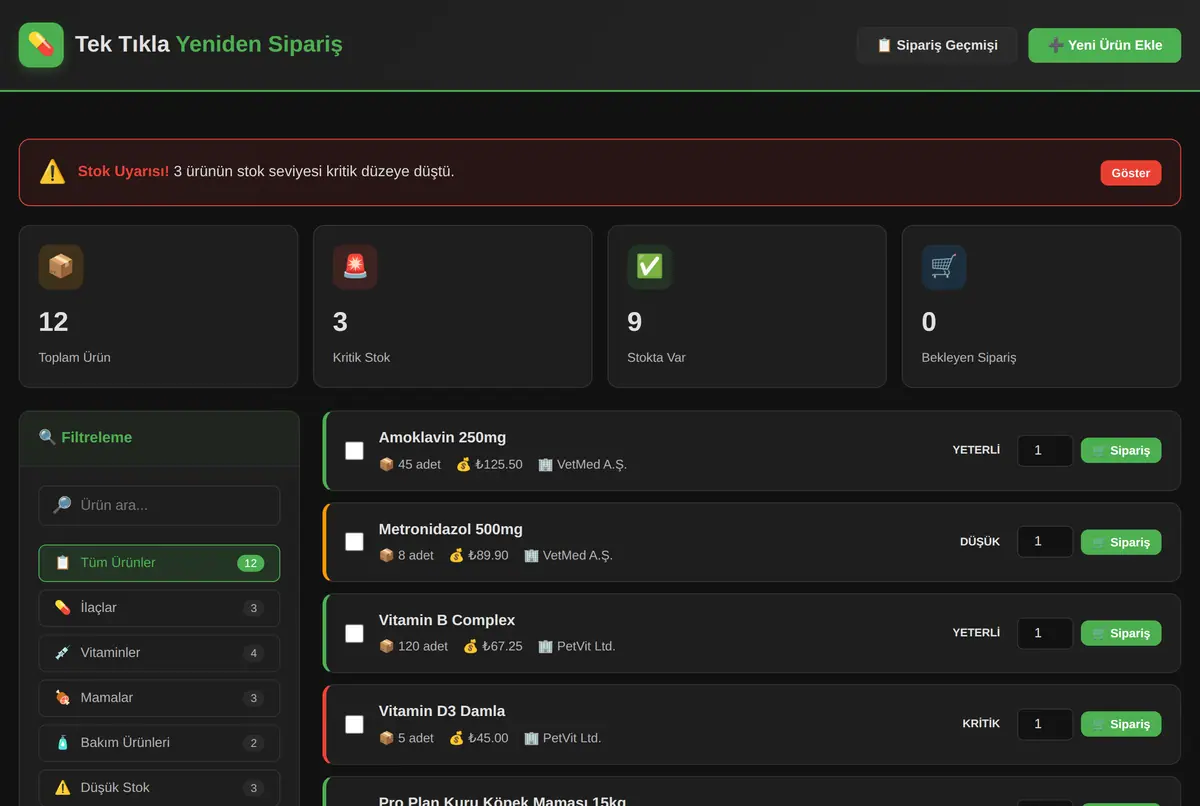1200x806 pixels.
Task: Click the warning triangle icon in stock alert
Action: tap(52, 172)
